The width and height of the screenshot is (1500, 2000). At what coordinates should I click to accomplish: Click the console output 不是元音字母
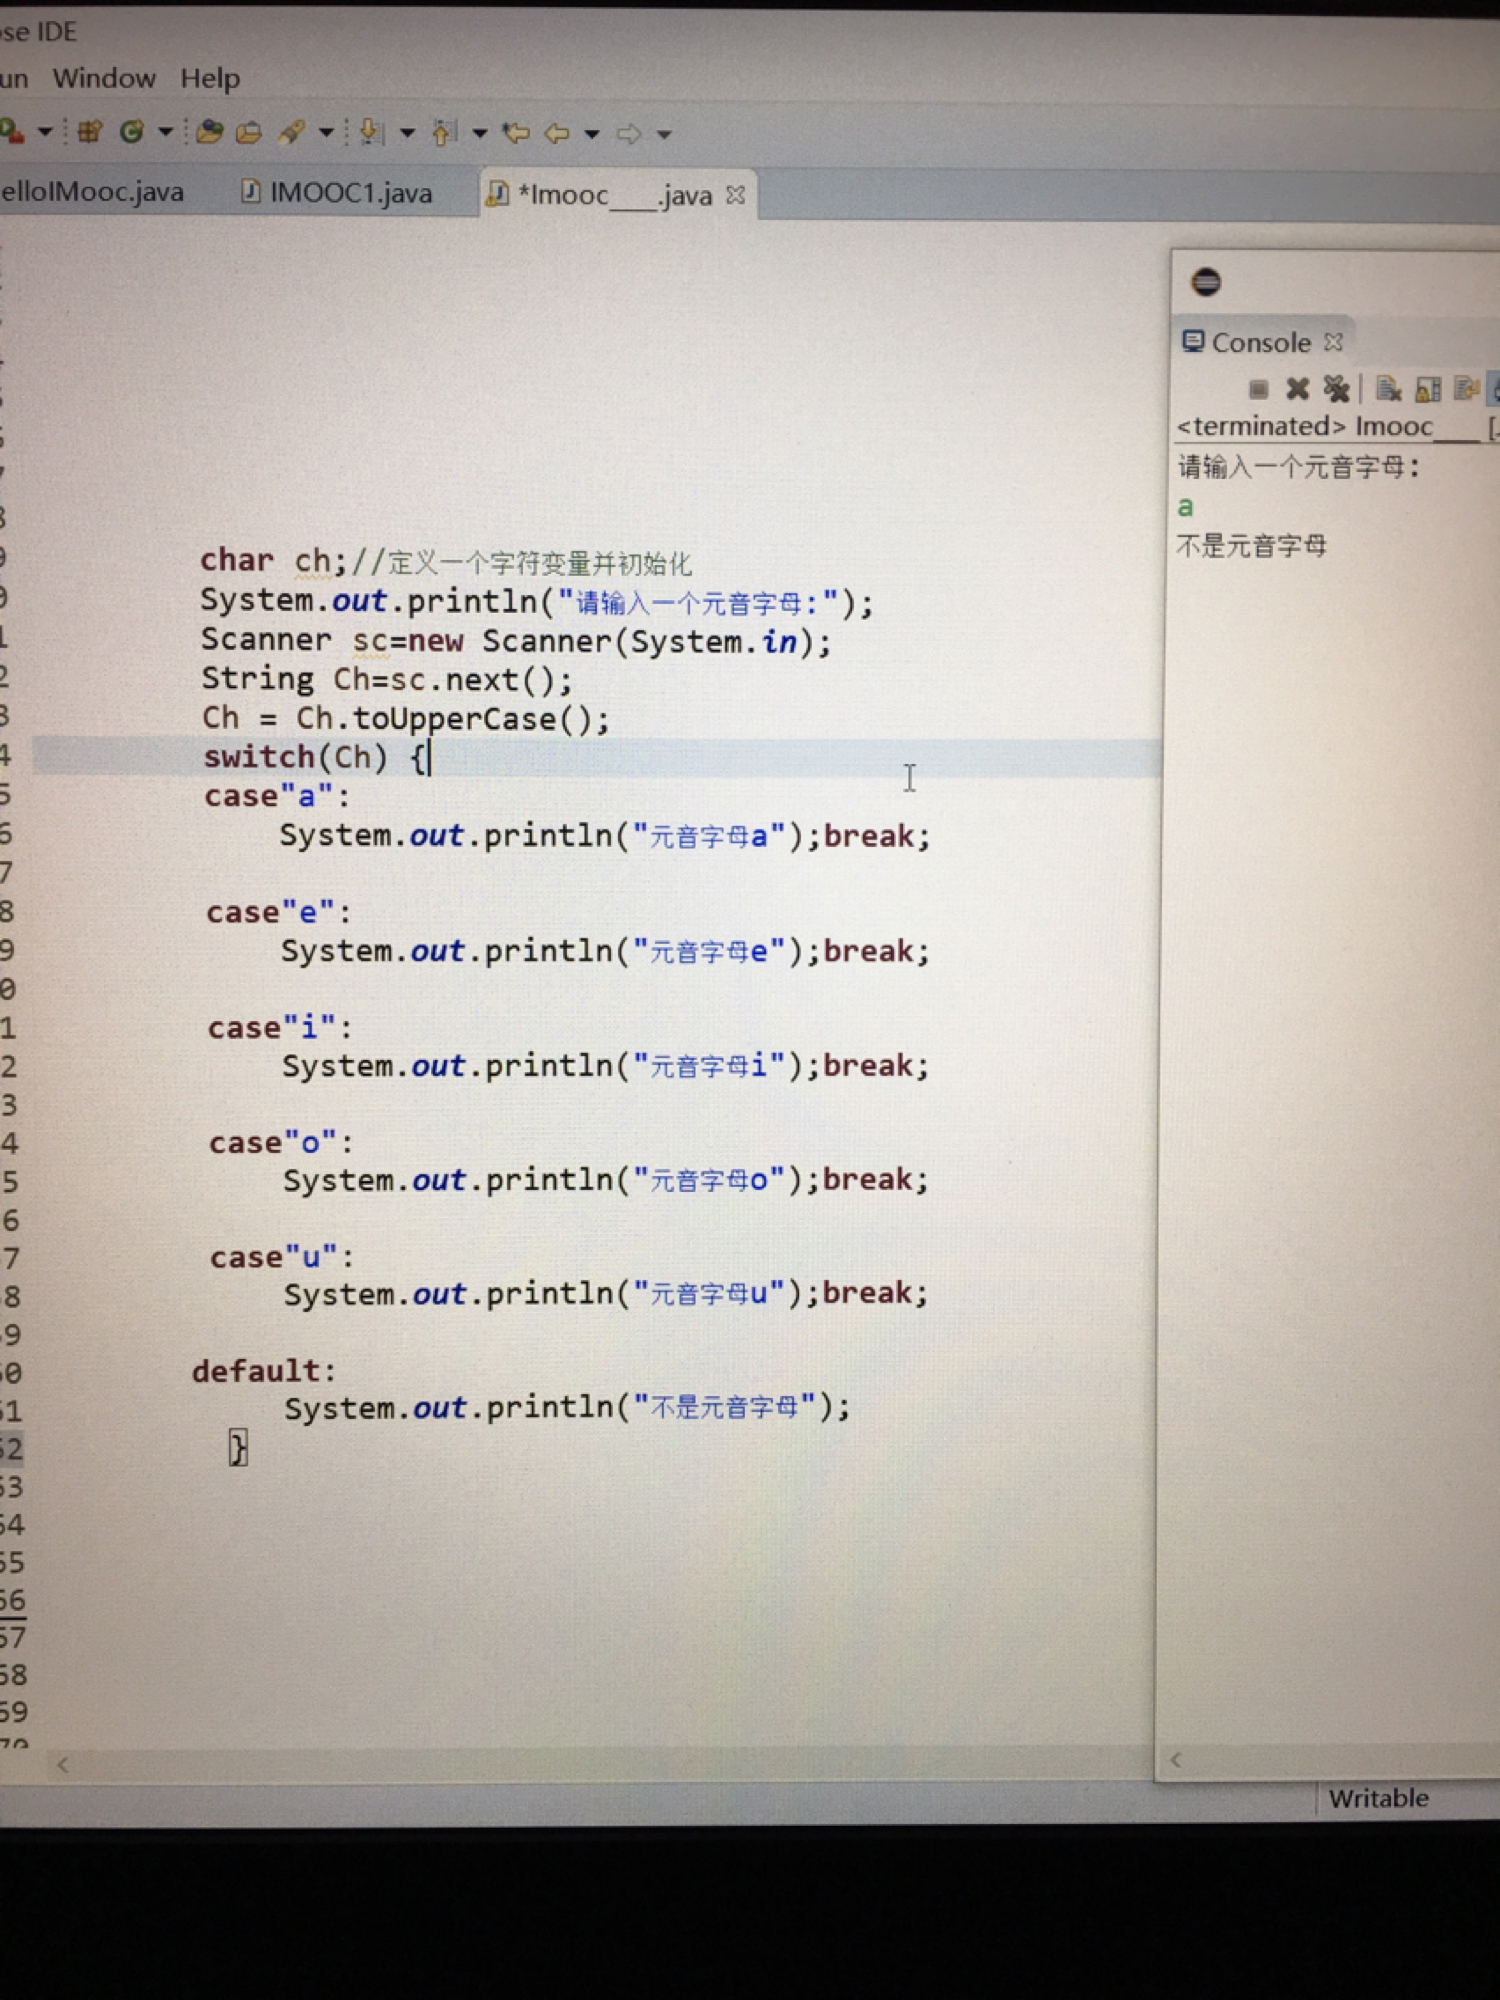point(1252,546)
